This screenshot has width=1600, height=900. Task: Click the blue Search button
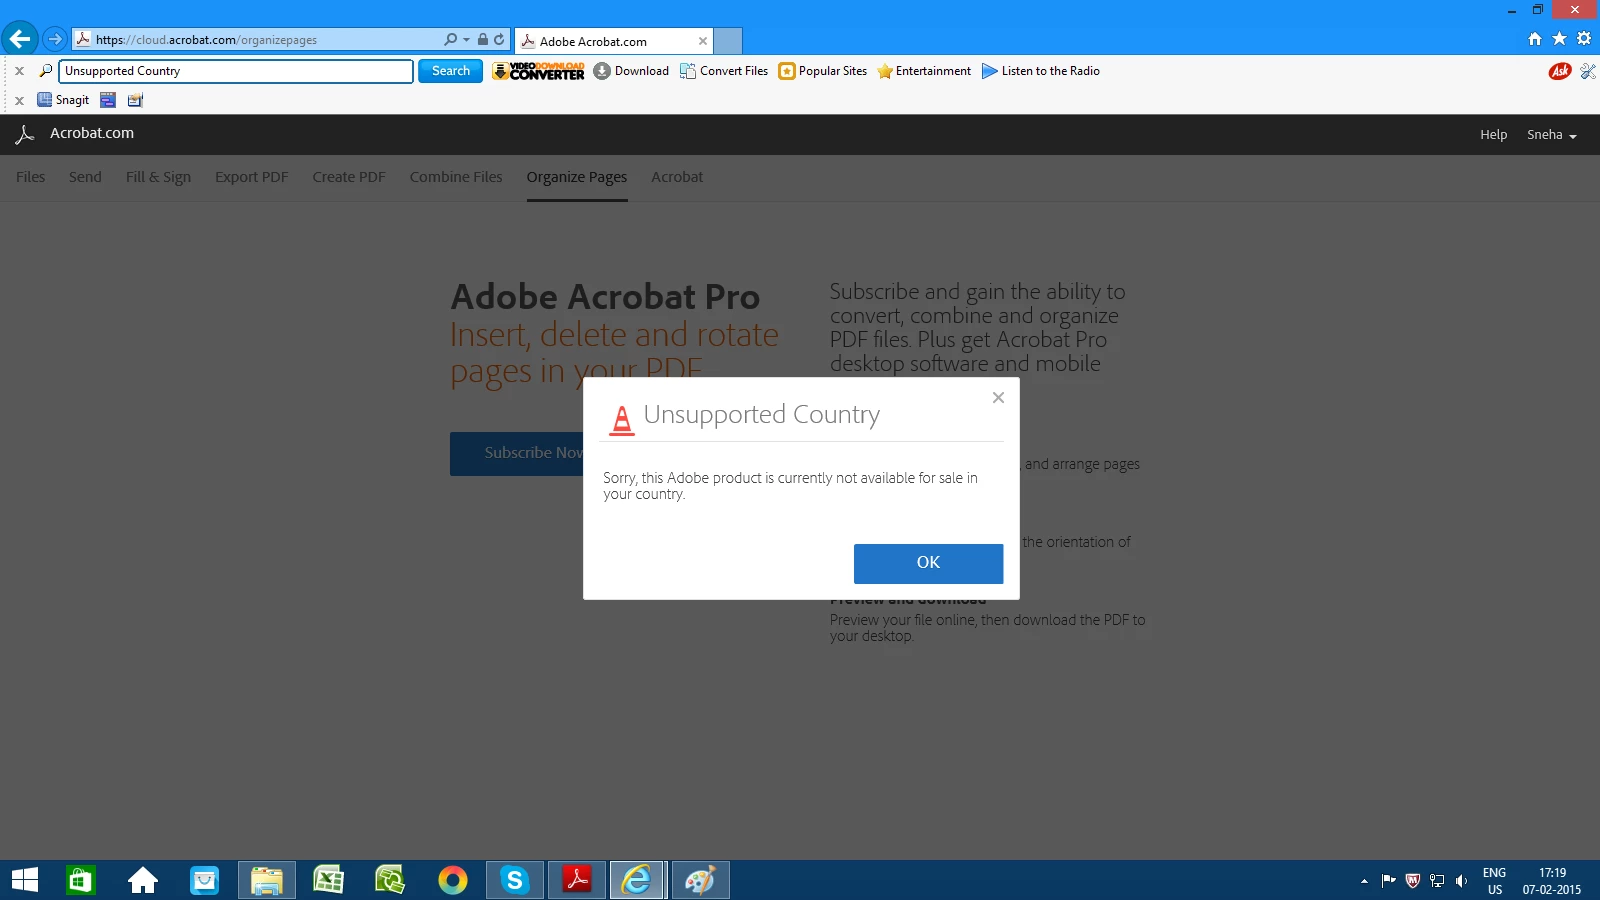pos(450,71)
